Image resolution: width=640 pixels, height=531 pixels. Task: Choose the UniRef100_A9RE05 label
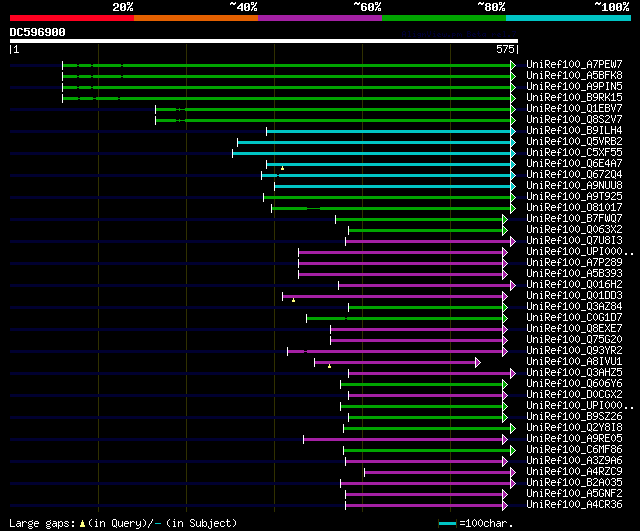click(574, 439)
